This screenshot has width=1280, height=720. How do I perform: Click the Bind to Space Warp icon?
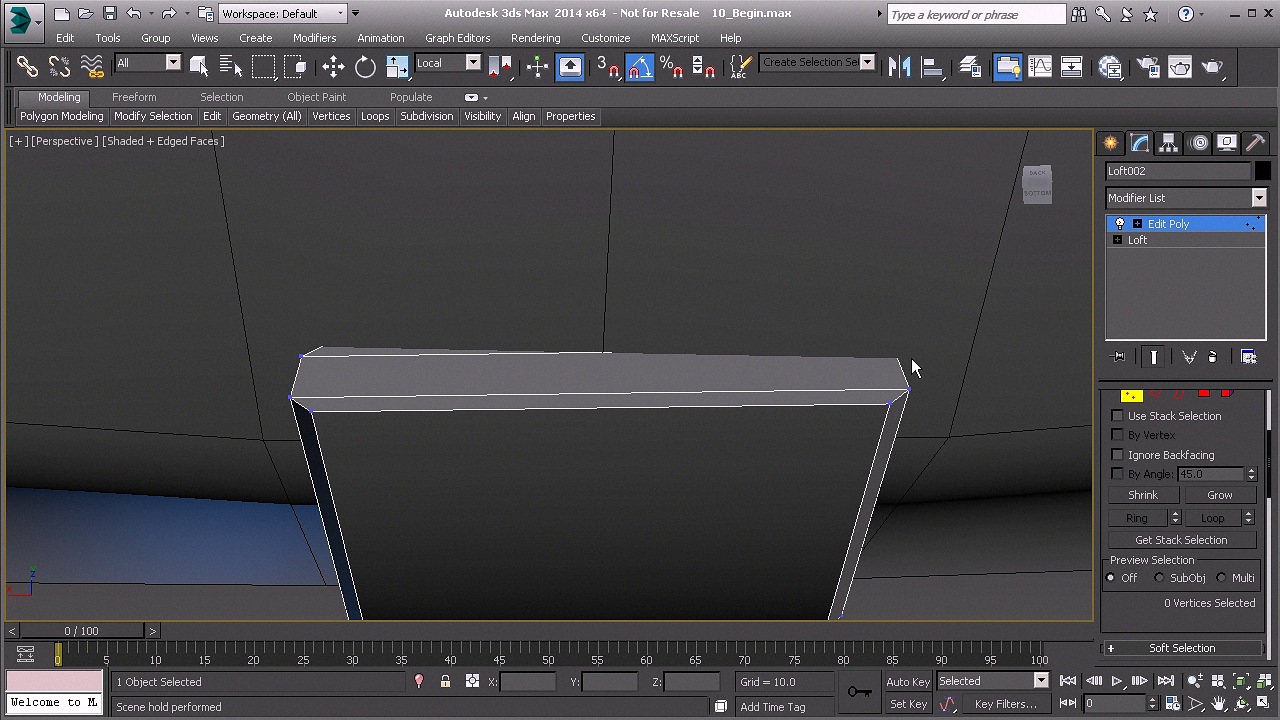click(x=92, y=67)
